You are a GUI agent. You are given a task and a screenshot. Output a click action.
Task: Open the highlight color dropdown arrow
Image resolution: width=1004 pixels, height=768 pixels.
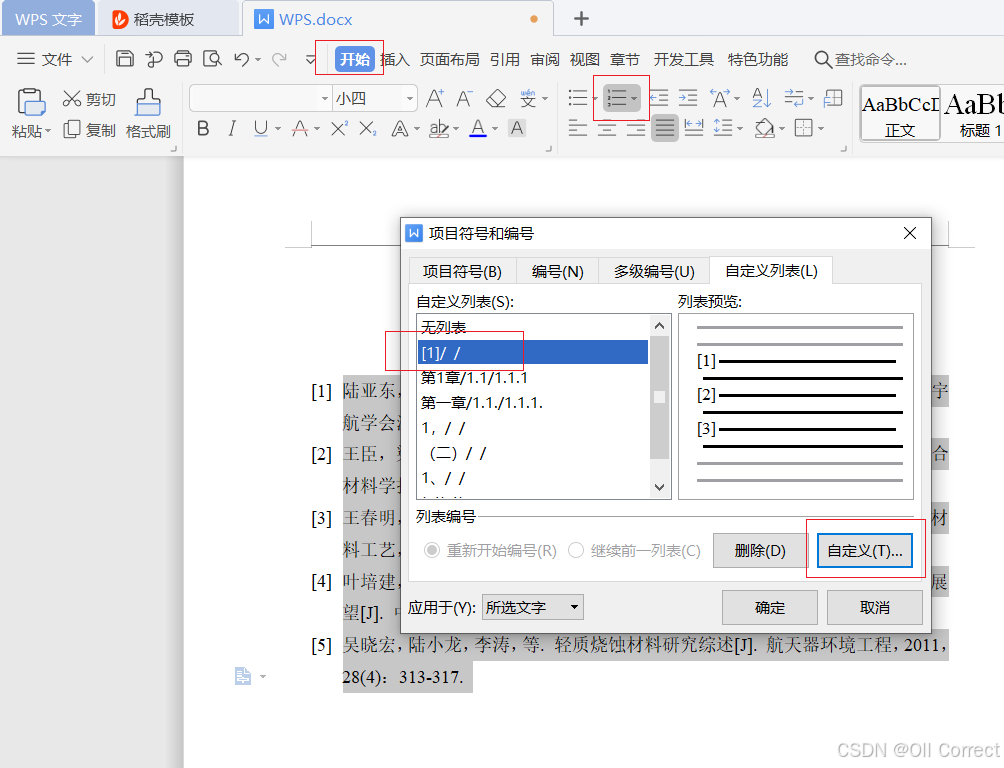(x=456, y=129)
